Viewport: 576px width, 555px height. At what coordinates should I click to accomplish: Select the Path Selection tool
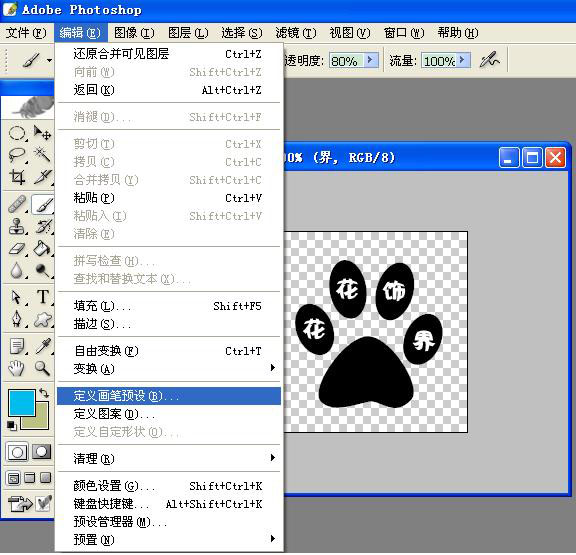point(17,297)
